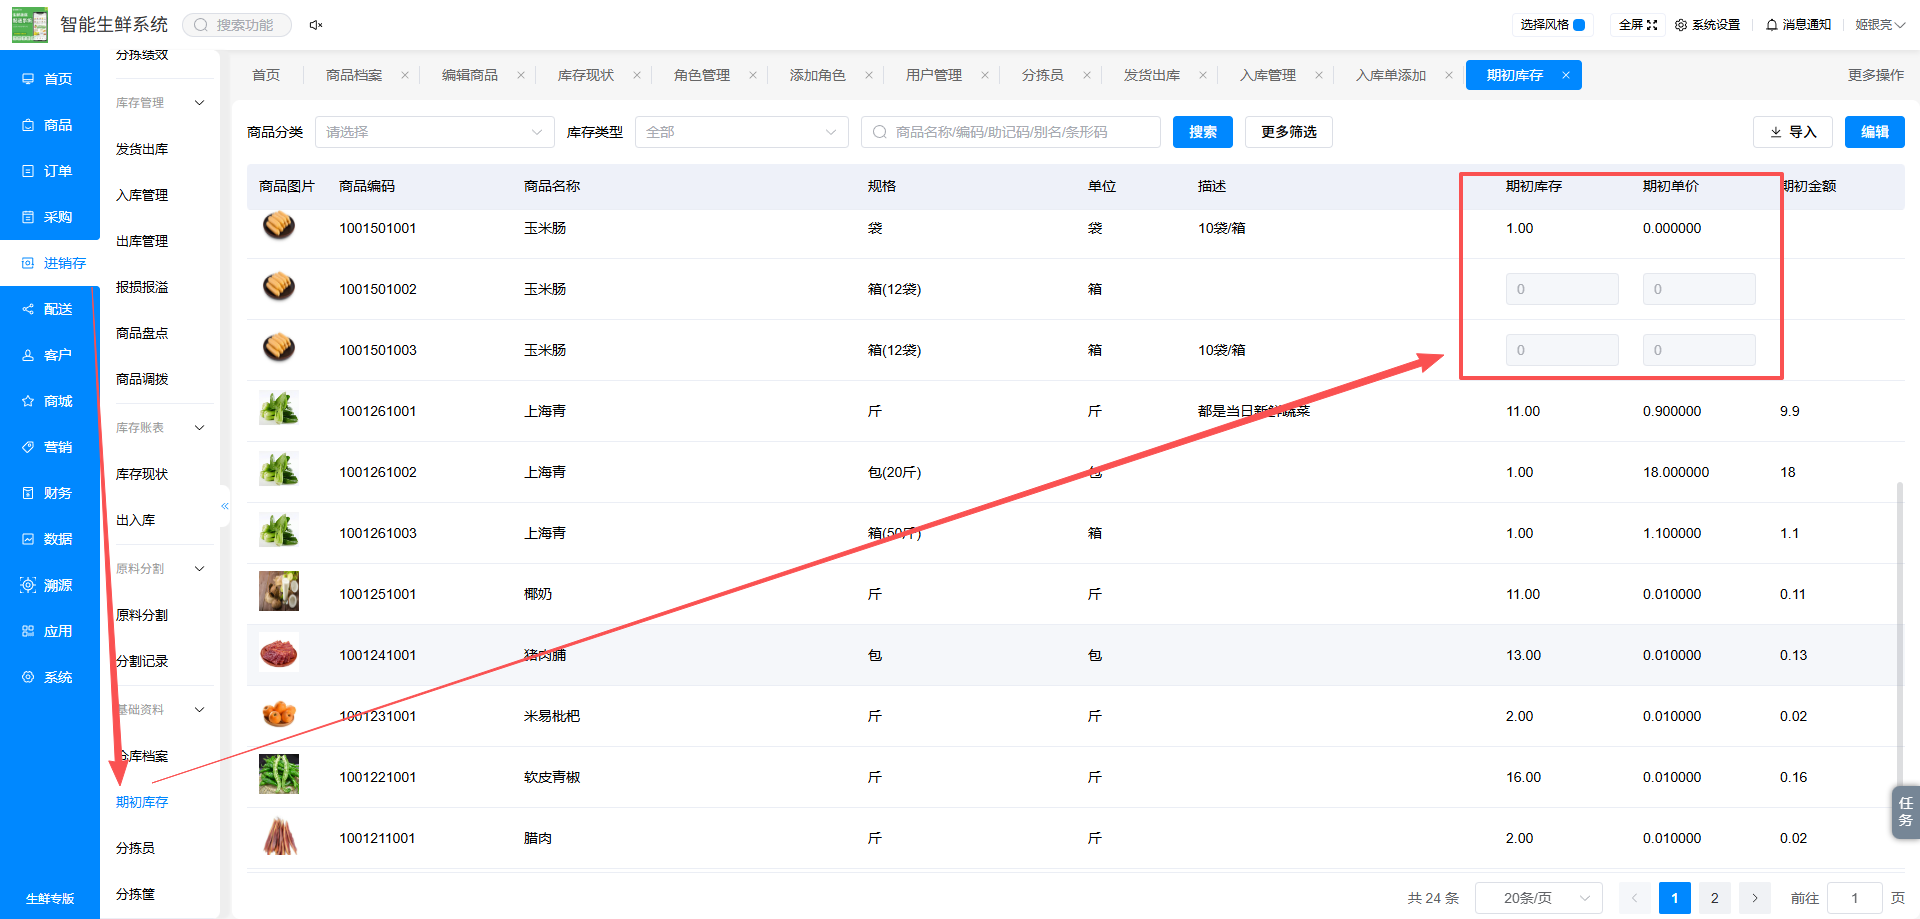Click the 导入 import button
This screenshot has width=1920, height=919.
click(x=1793, y=132)
